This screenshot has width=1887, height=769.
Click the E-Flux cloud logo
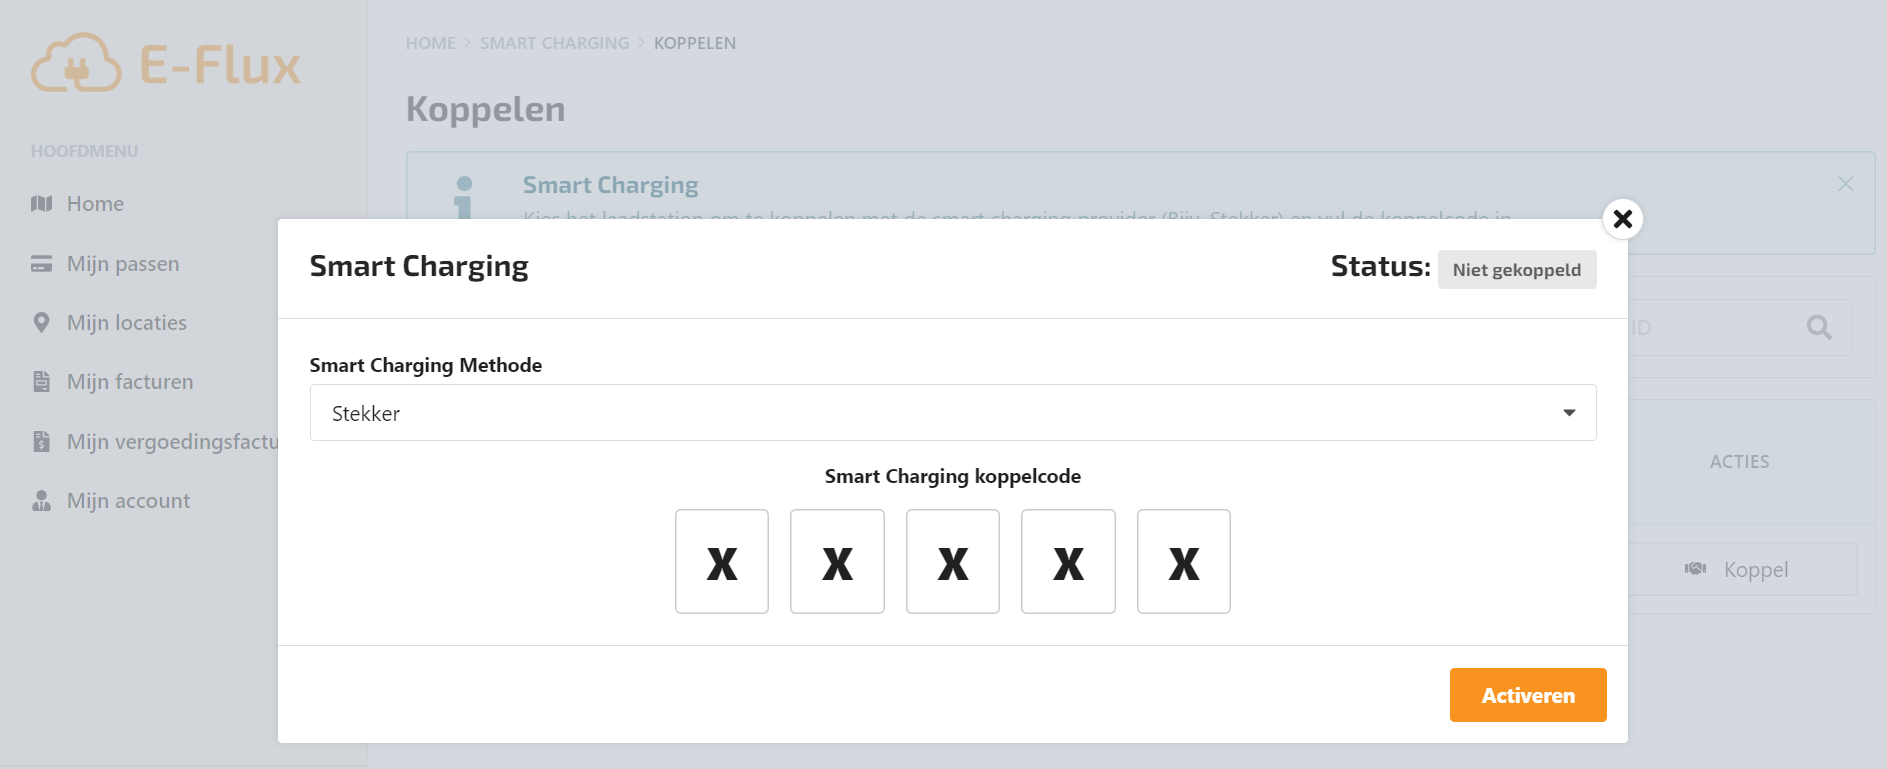[76, 64]
